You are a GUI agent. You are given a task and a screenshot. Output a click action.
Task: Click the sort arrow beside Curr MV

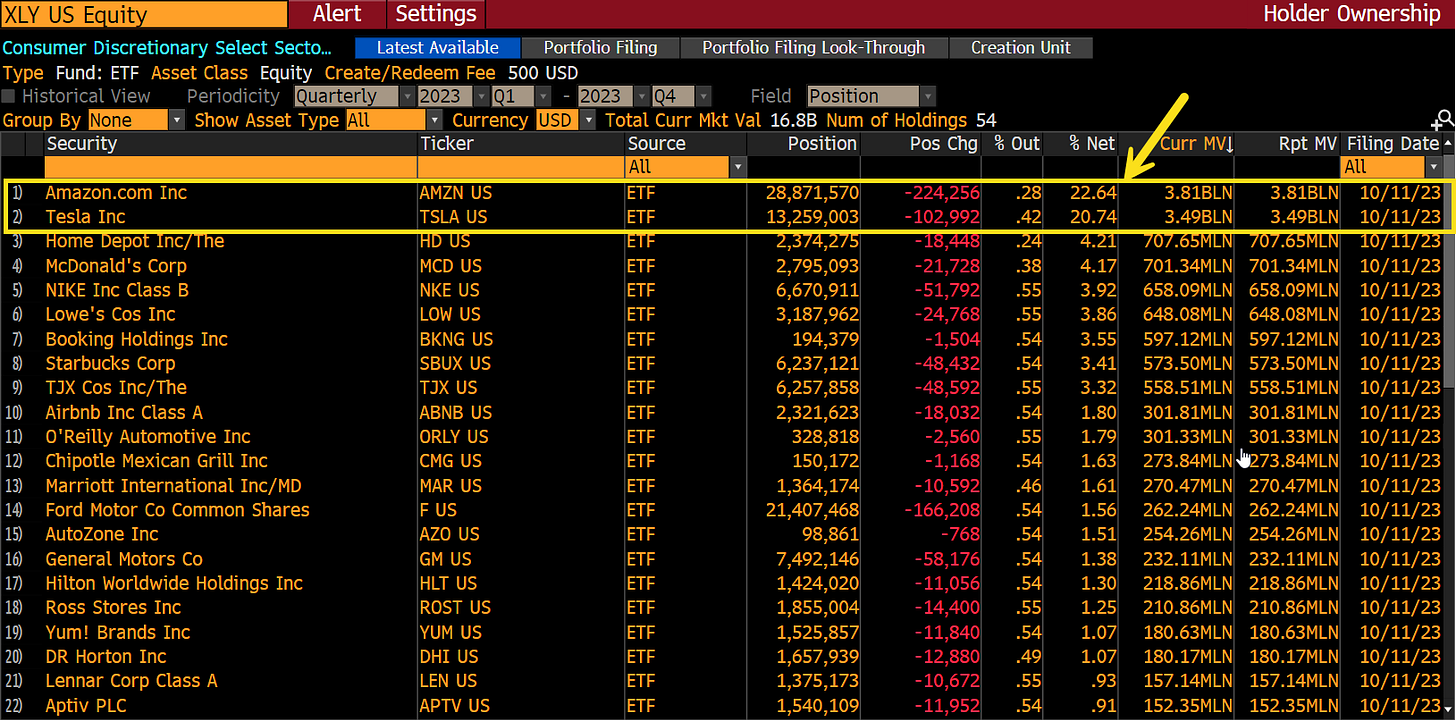[x=1229, y=144]
